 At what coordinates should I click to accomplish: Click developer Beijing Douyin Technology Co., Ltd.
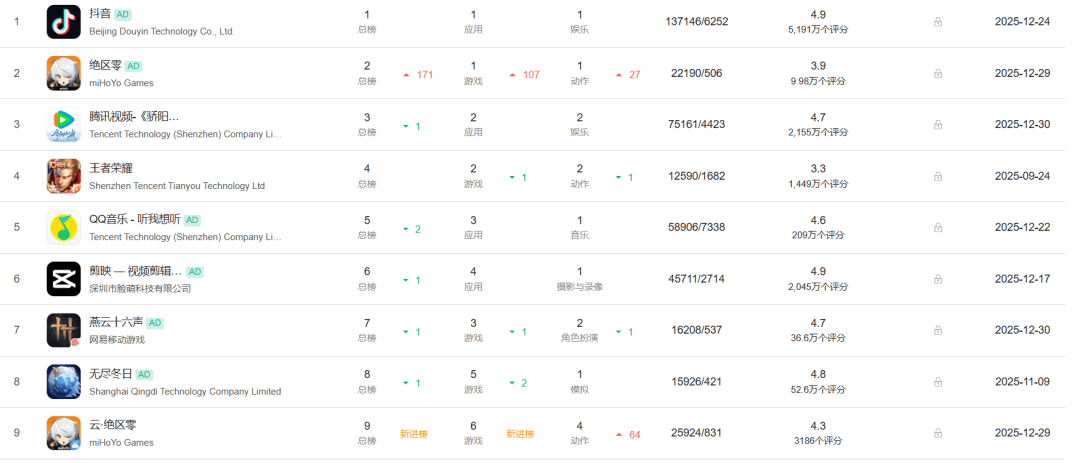[161, 31]
